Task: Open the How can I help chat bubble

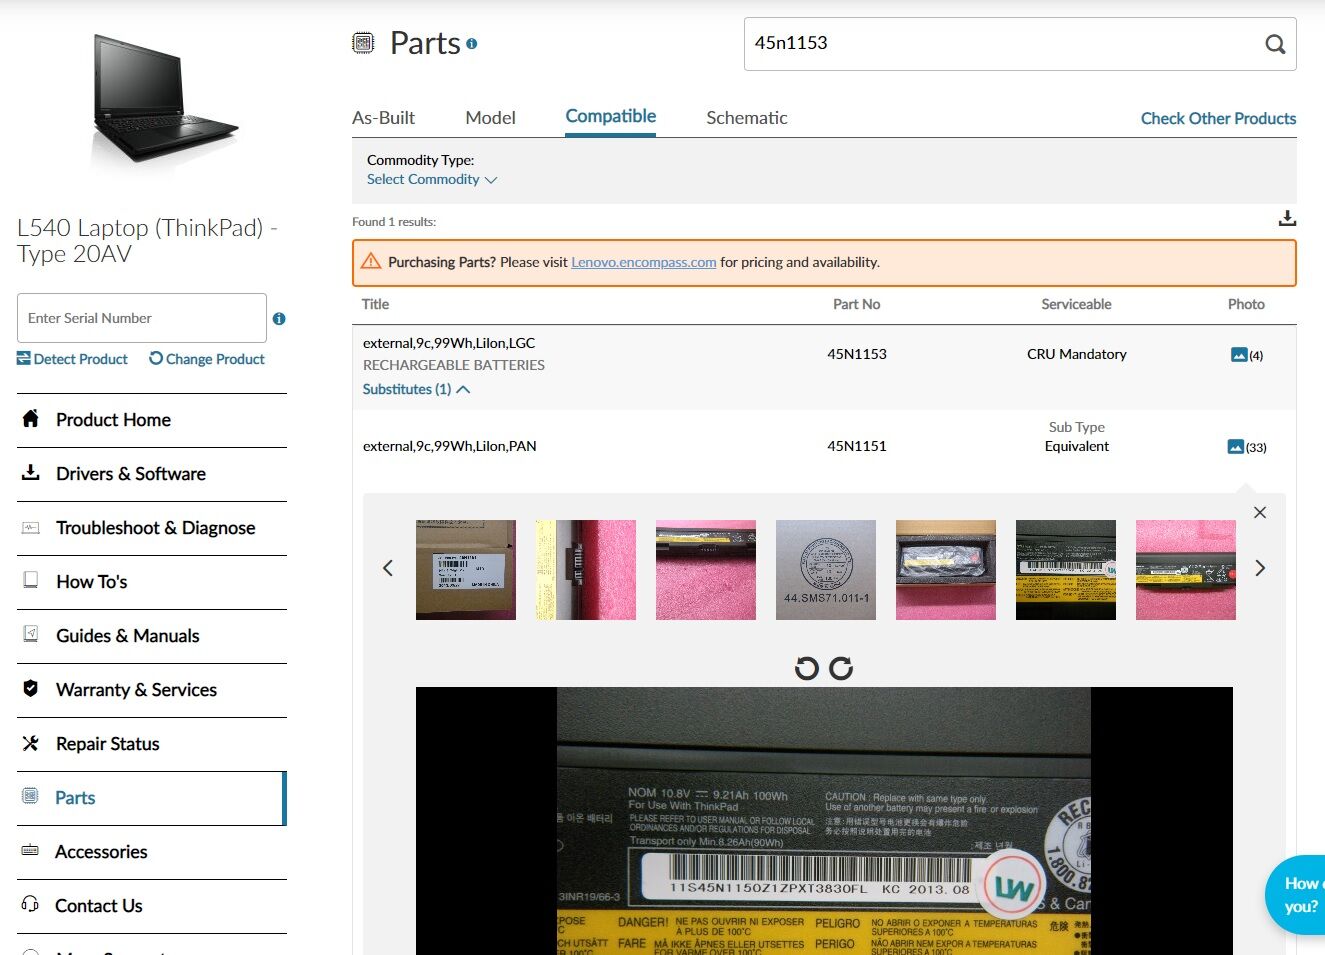Action: (x=1296, y=895)
